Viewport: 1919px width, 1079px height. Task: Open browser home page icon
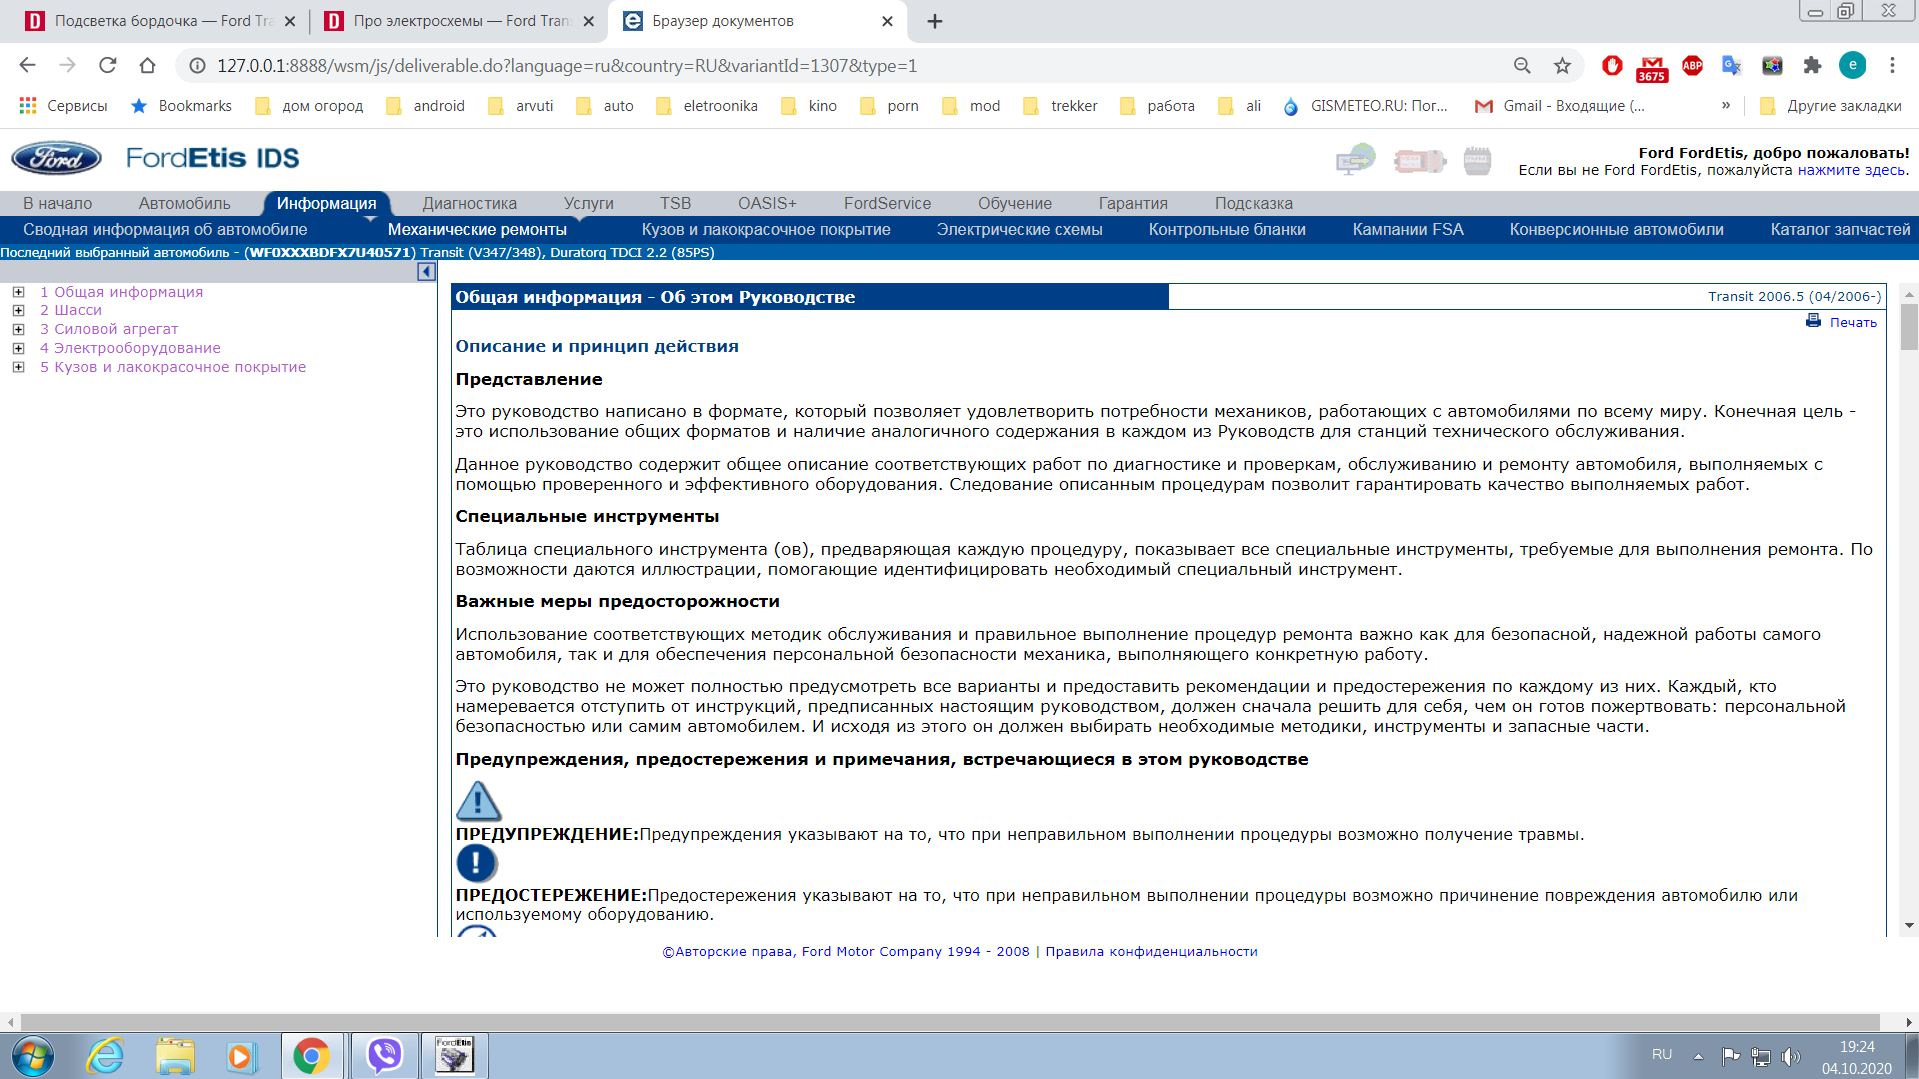coord(147,66)
